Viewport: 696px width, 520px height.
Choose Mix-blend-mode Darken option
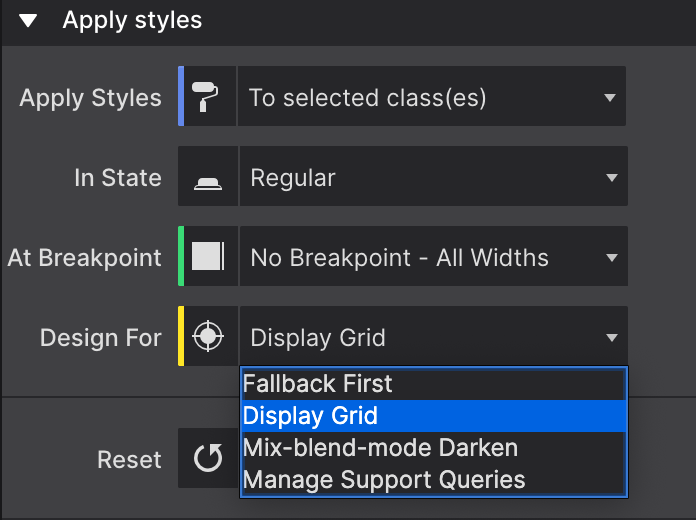click(x=433, y=448)
